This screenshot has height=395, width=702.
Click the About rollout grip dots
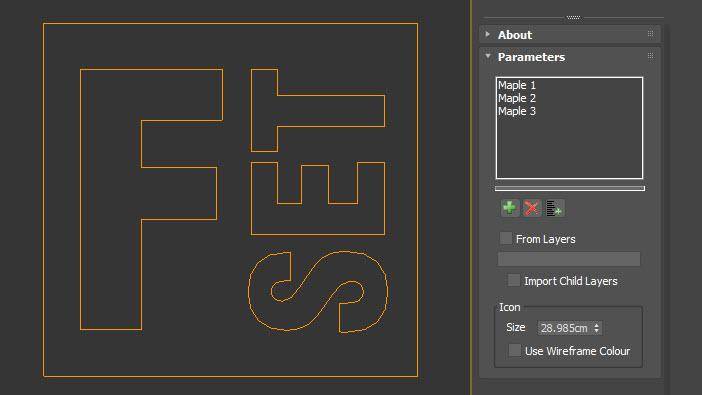[x=651, y=34]
